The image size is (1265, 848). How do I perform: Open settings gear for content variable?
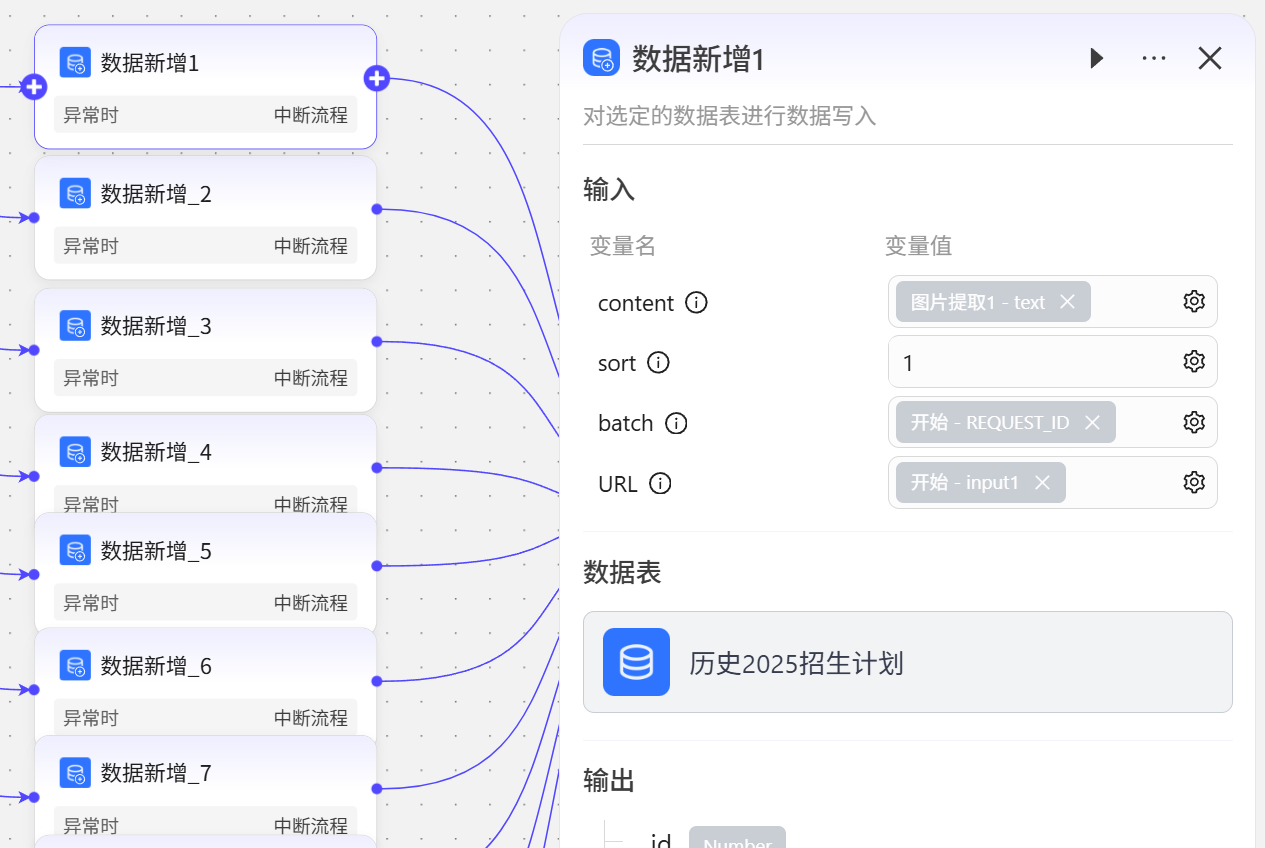click(1194, 302)
